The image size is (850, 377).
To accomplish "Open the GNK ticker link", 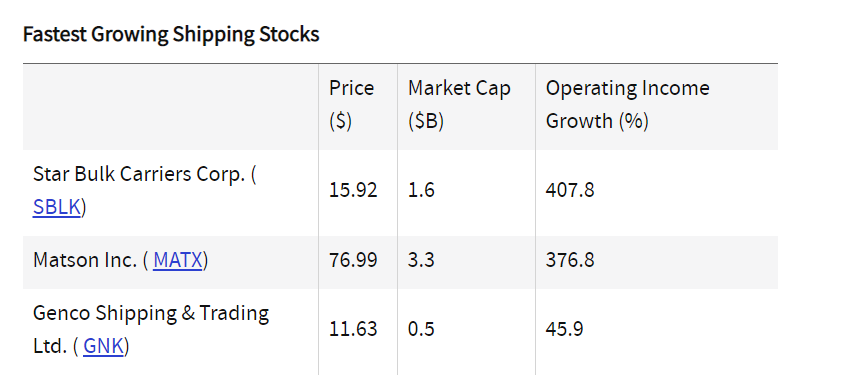I will coord(104,346).
